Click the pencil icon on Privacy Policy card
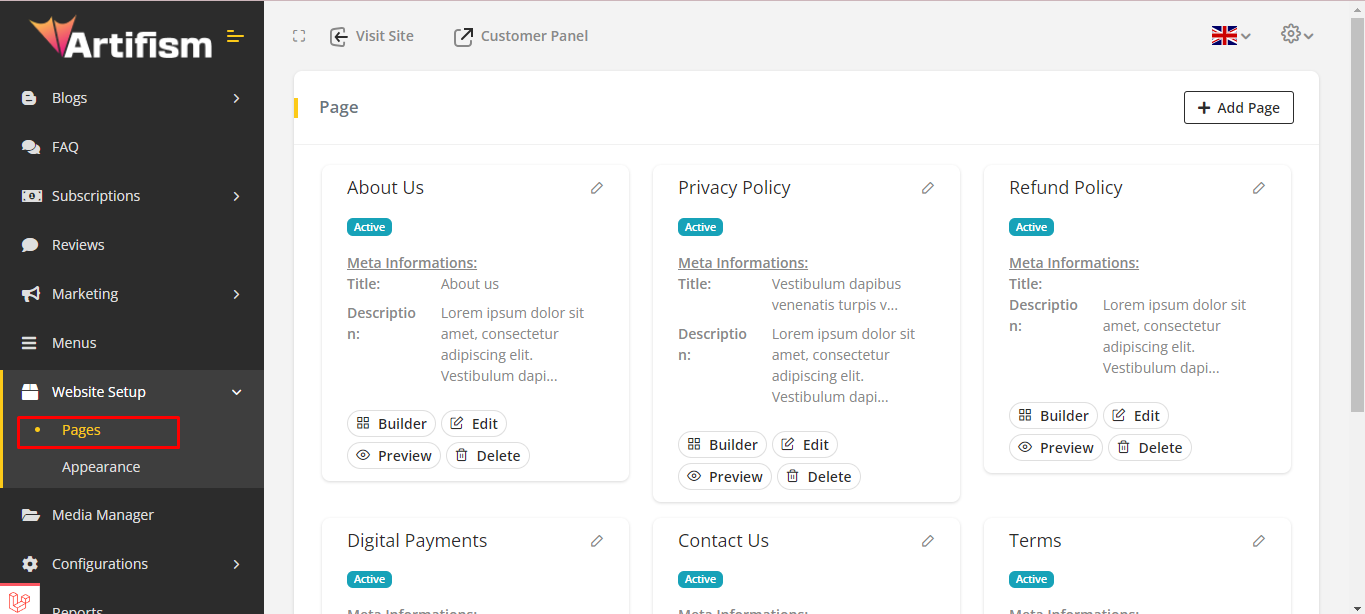The image size is (1365, 614). pyautogui.click(x=928, y=188)
